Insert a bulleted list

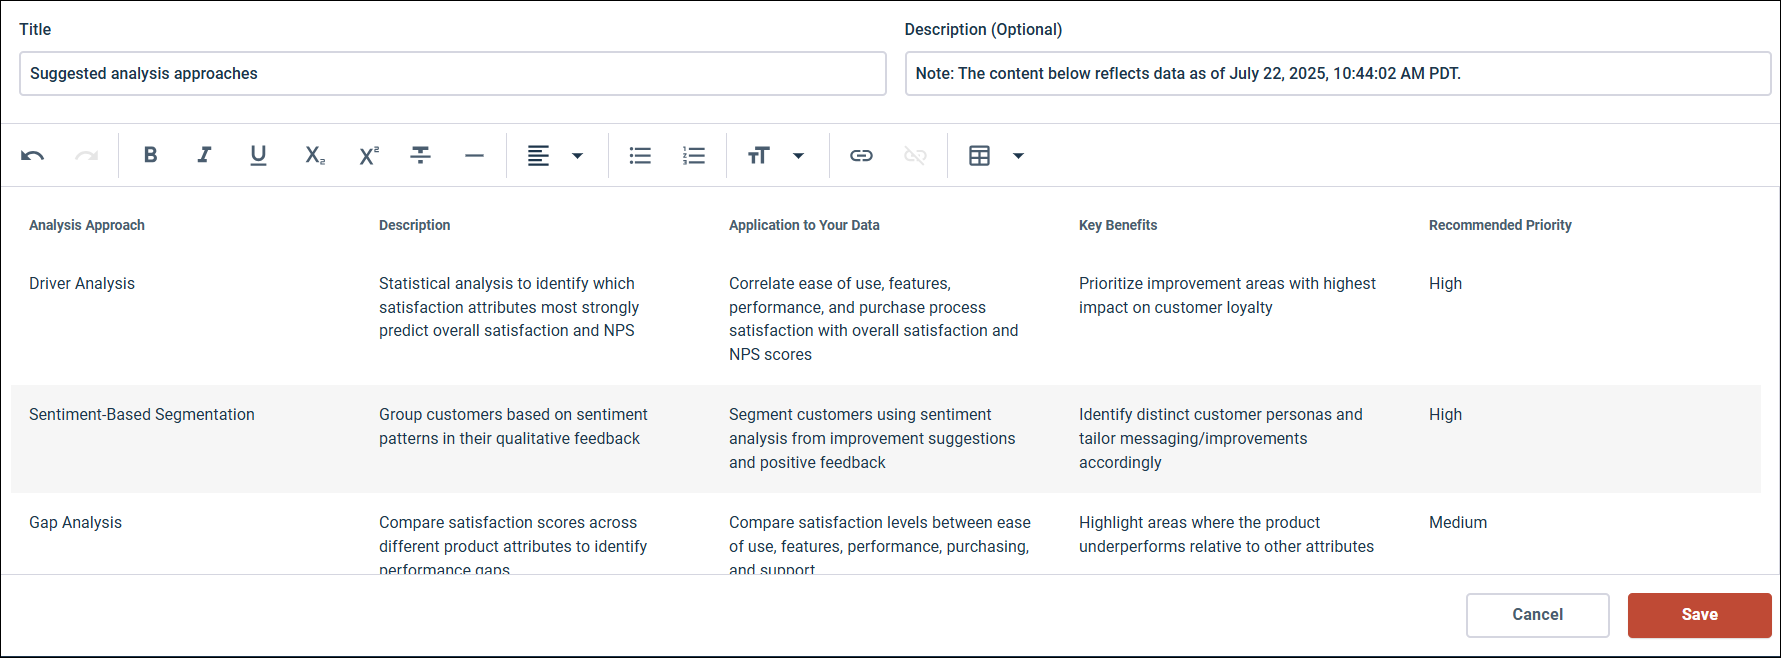[640, 155]
